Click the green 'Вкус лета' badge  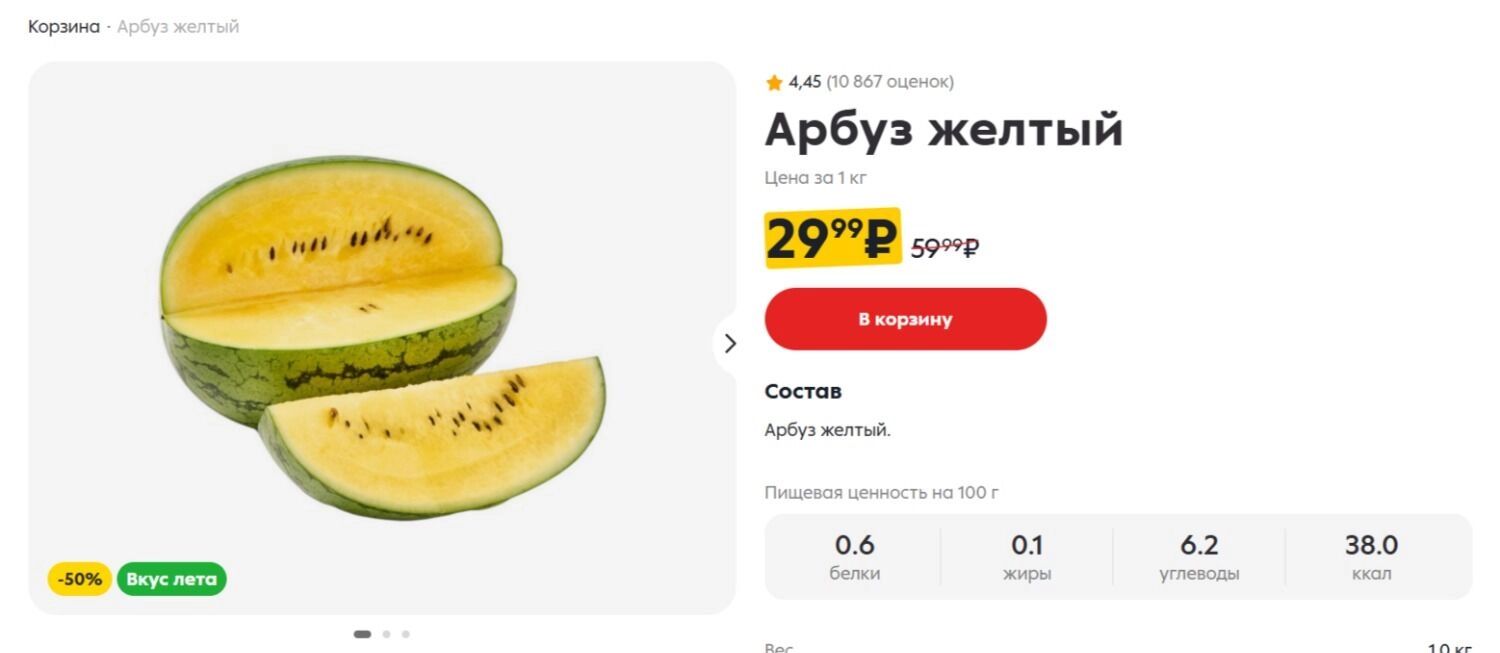(172, 578)
